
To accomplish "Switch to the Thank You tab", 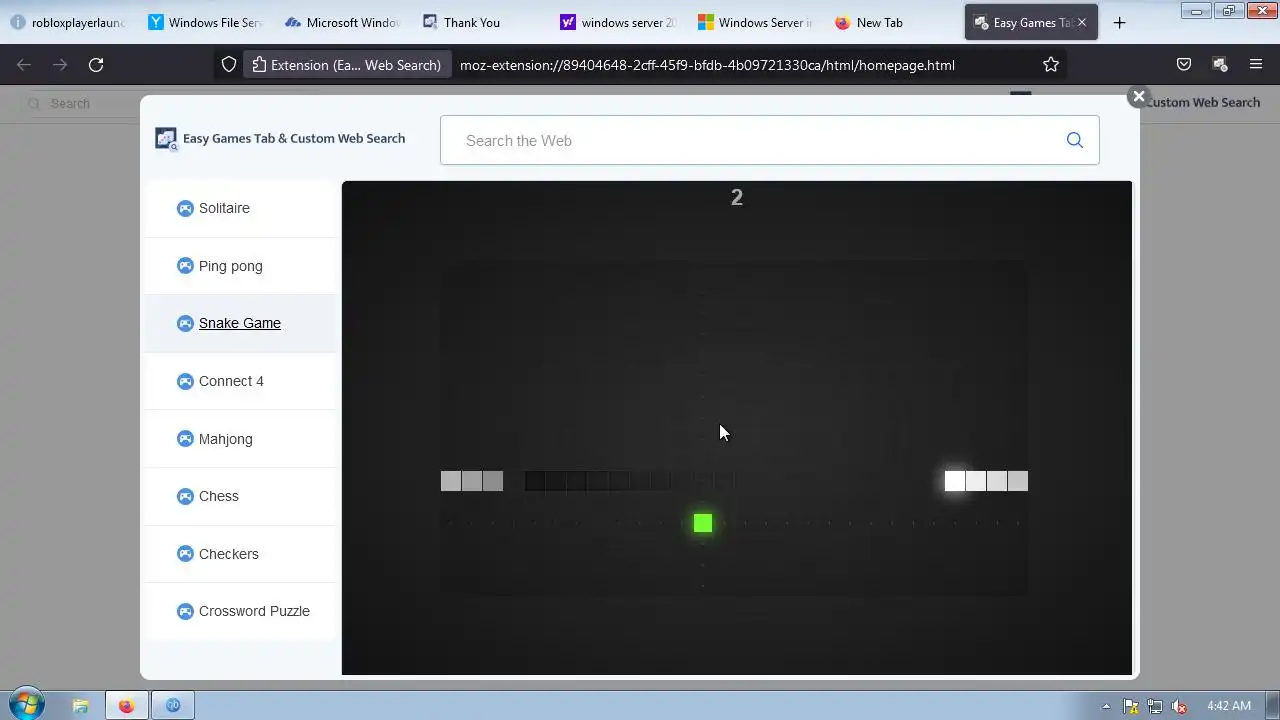I will click(x=479, y=22).
